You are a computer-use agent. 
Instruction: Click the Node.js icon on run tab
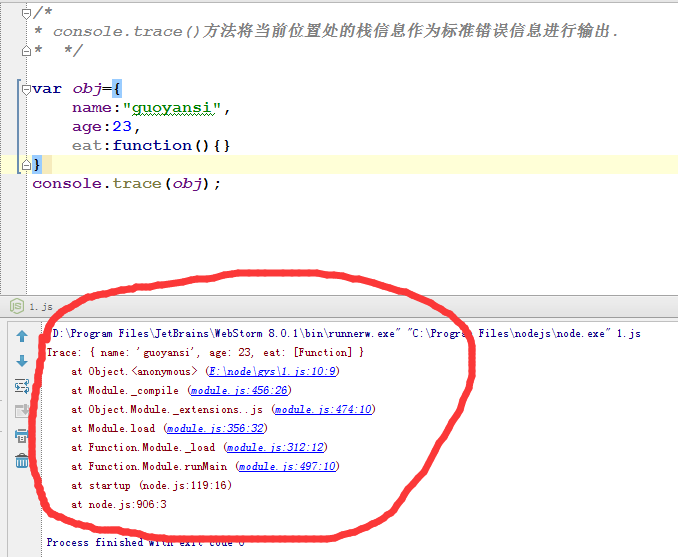(18, 307)
